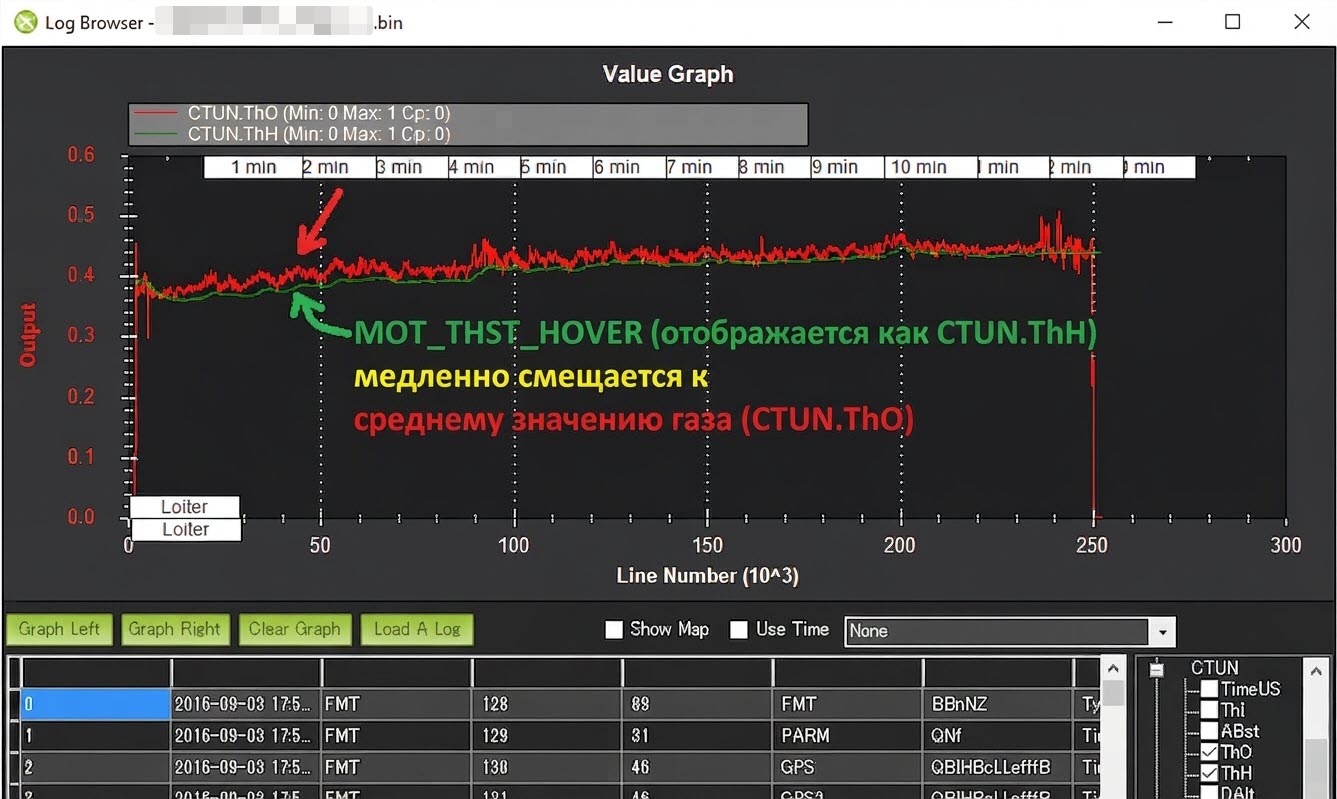This screenshot has height=799, width=1337.
Task: Open the None combo box
Action: (1010, 631)
